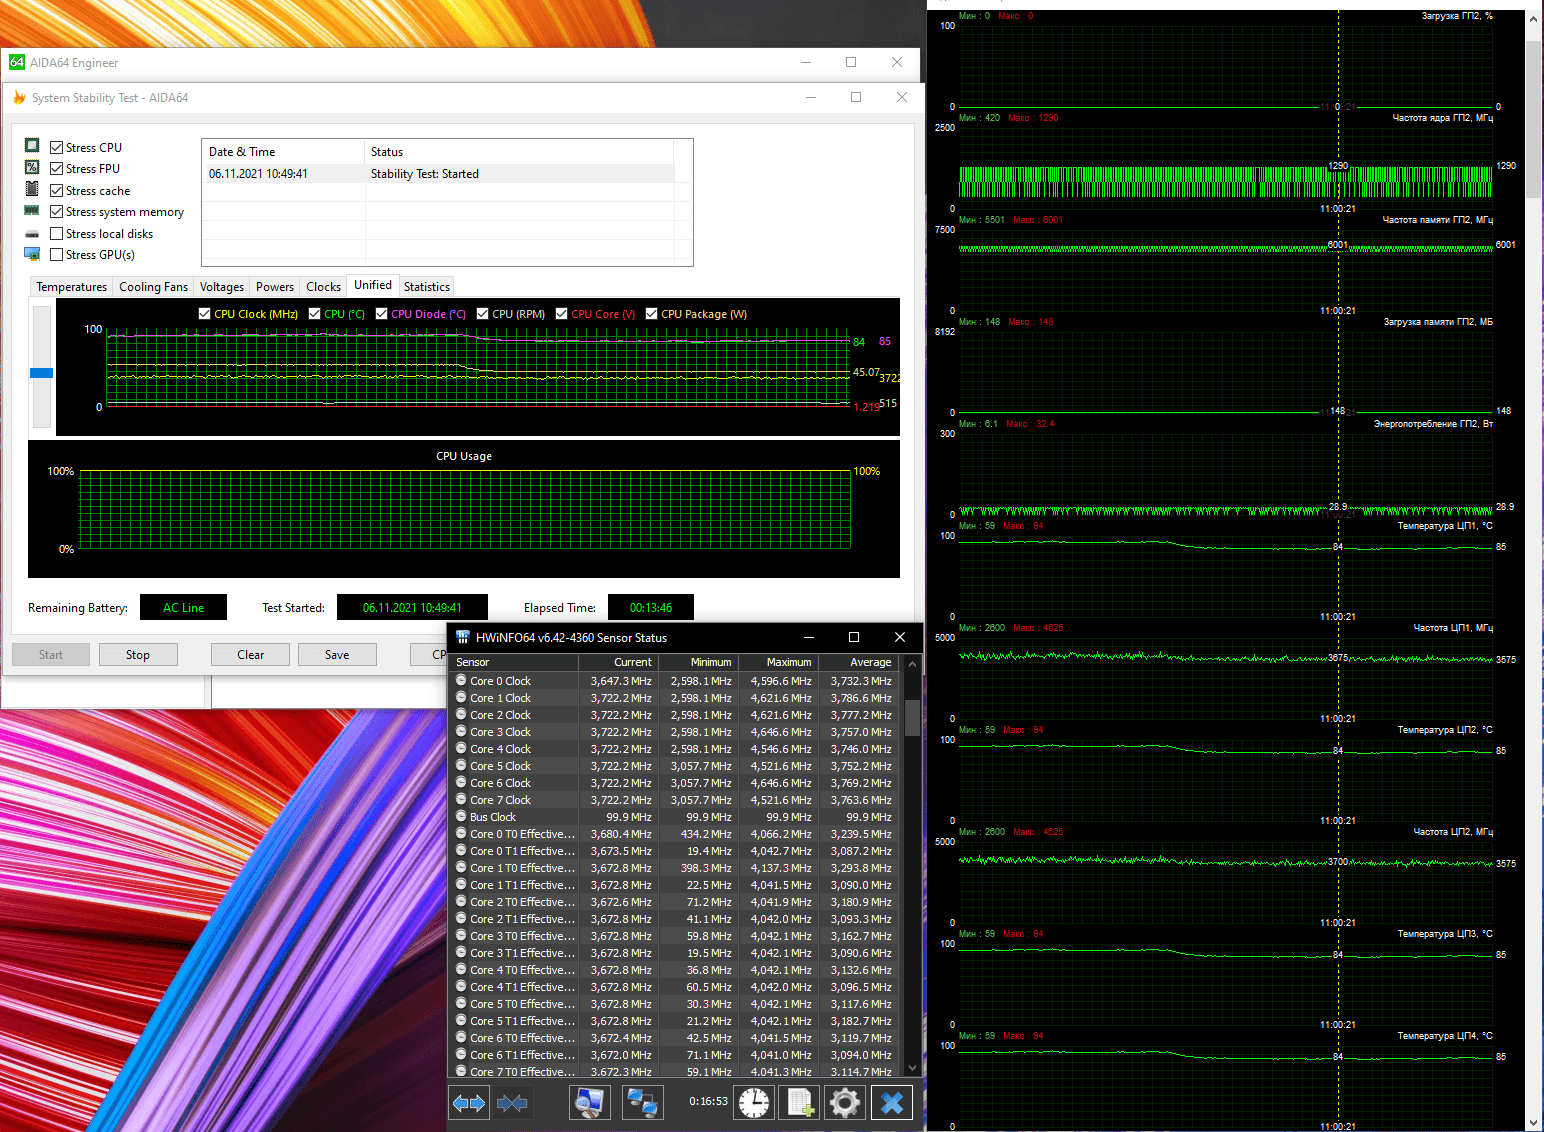Click HWiNFO collapse columns arrows icon

(x=512, y=1103)
